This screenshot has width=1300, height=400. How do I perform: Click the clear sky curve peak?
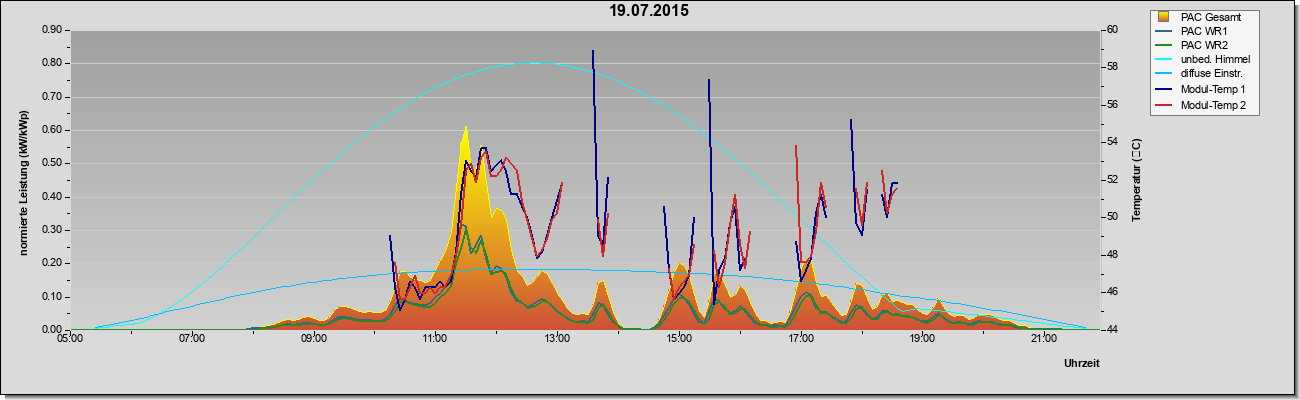533,63
